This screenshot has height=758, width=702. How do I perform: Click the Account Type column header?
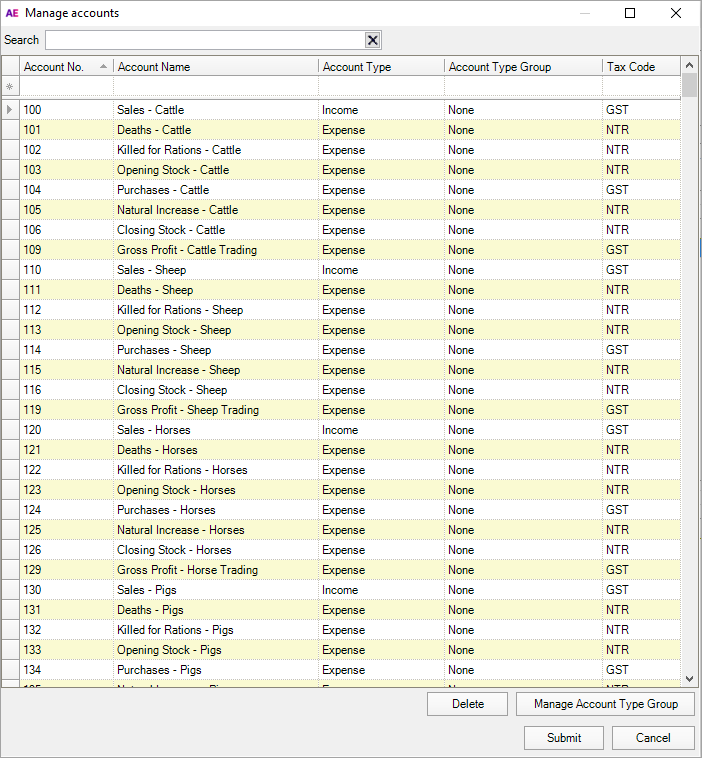380,67
